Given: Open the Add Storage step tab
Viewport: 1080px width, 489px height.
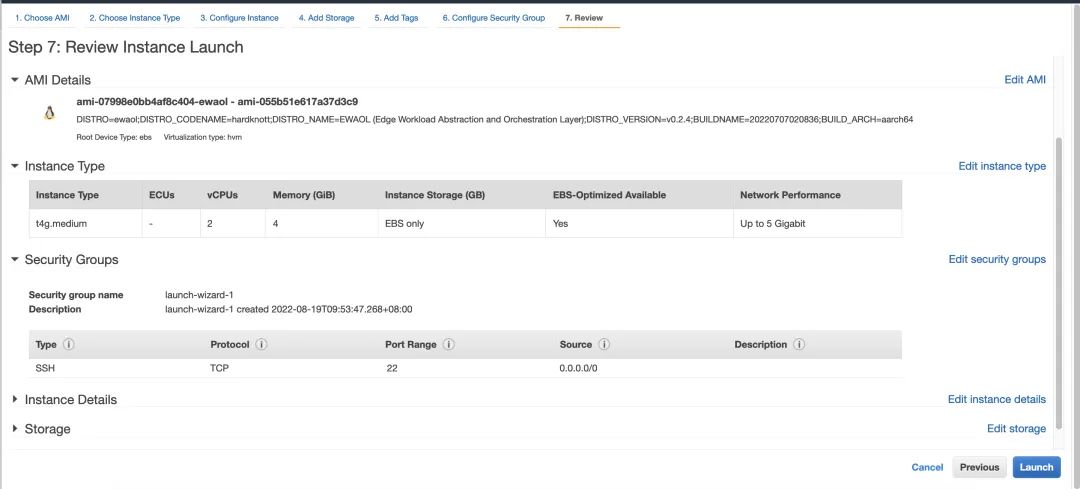Looking at the screenshot, I should point(326,18).
